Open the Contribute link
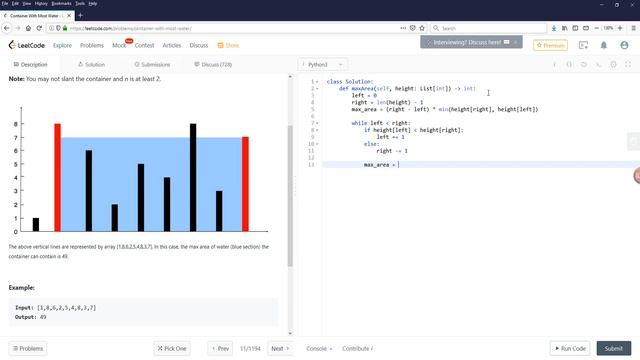 (358, 349)
